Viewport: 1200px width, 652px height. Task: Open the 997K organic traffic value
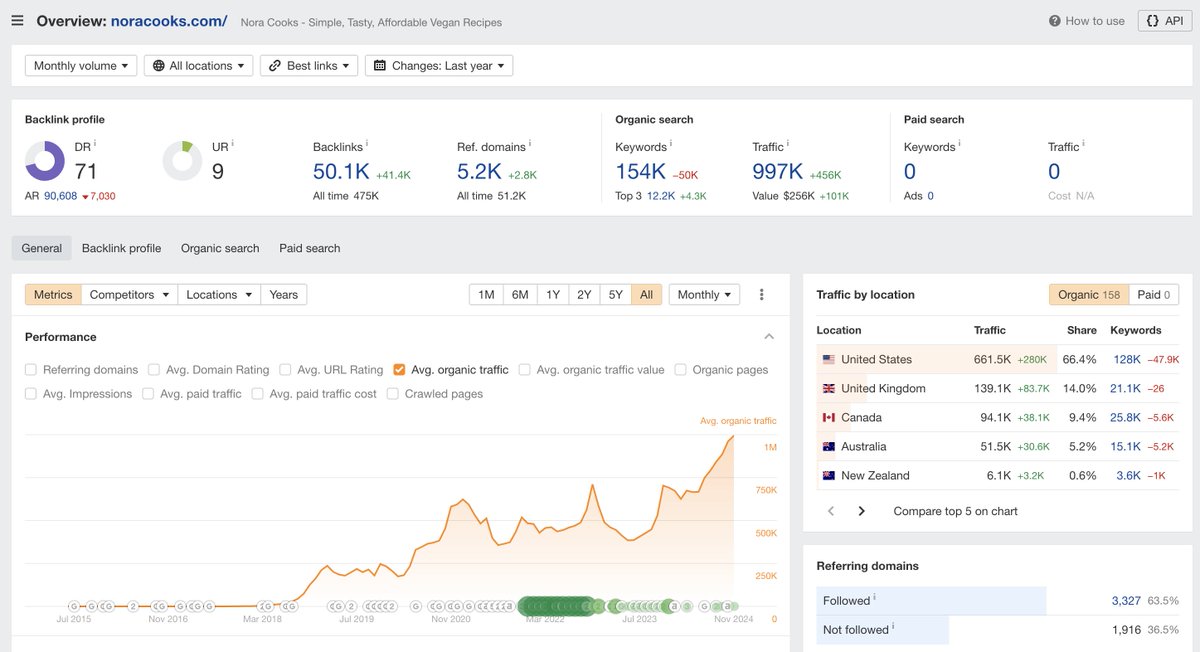click(x=778, y=172)
